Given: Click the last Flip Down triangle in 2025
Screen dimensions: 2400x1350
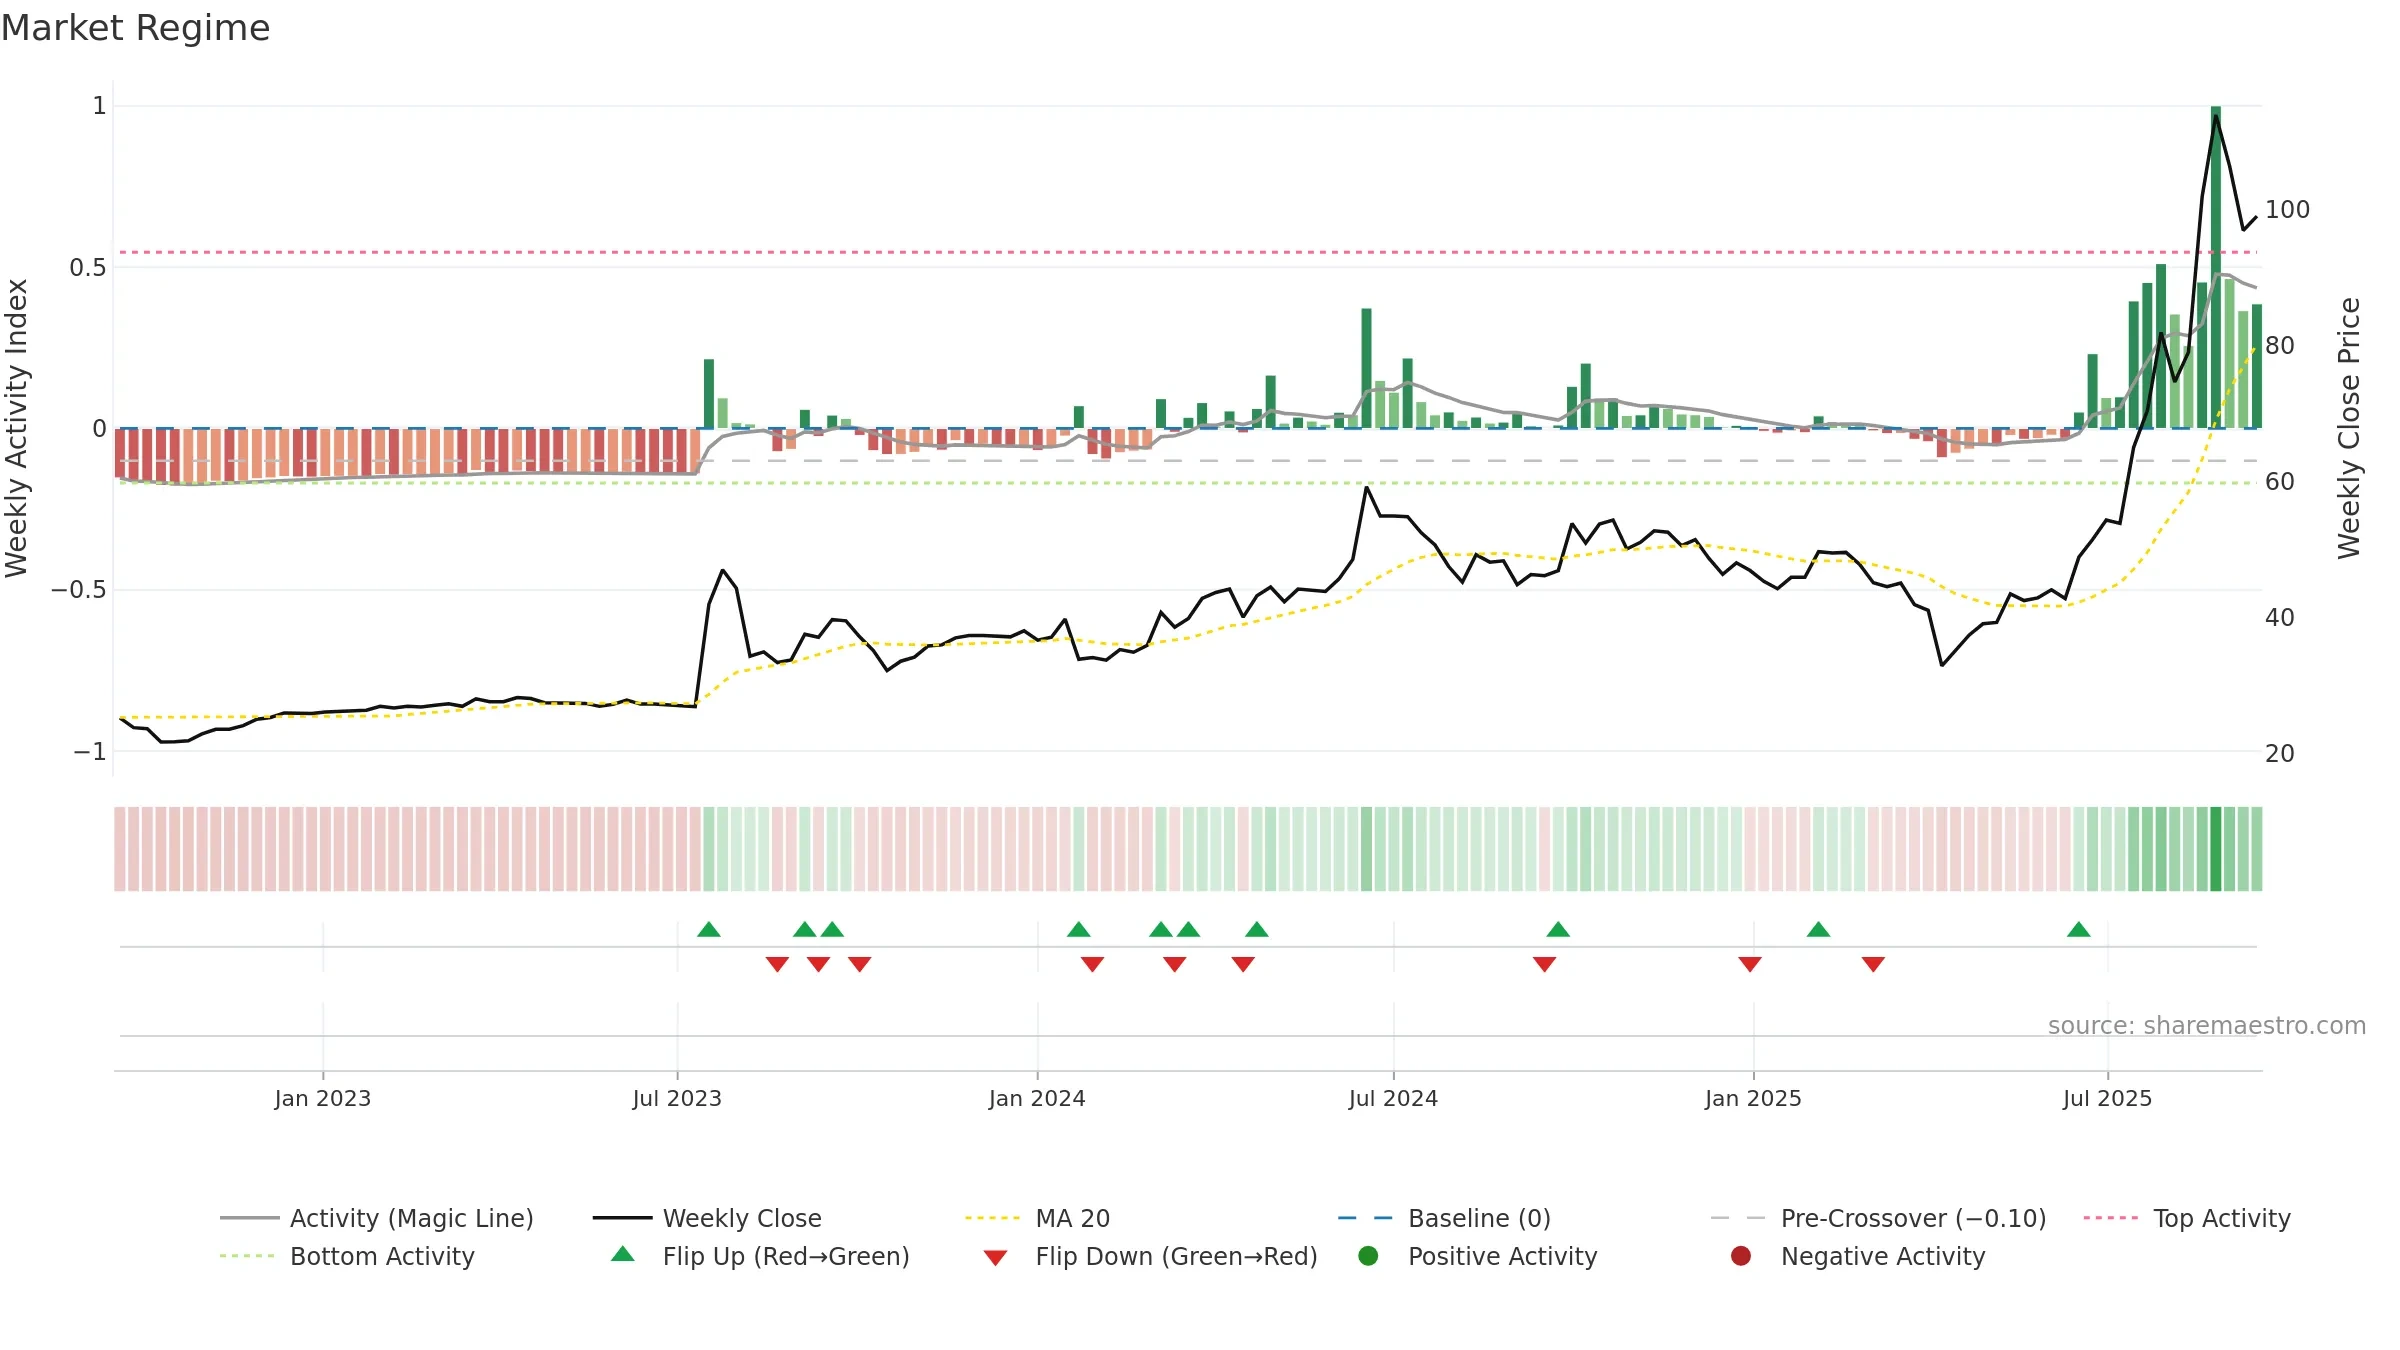Looking at the screenshot, I should [1874, 964].
